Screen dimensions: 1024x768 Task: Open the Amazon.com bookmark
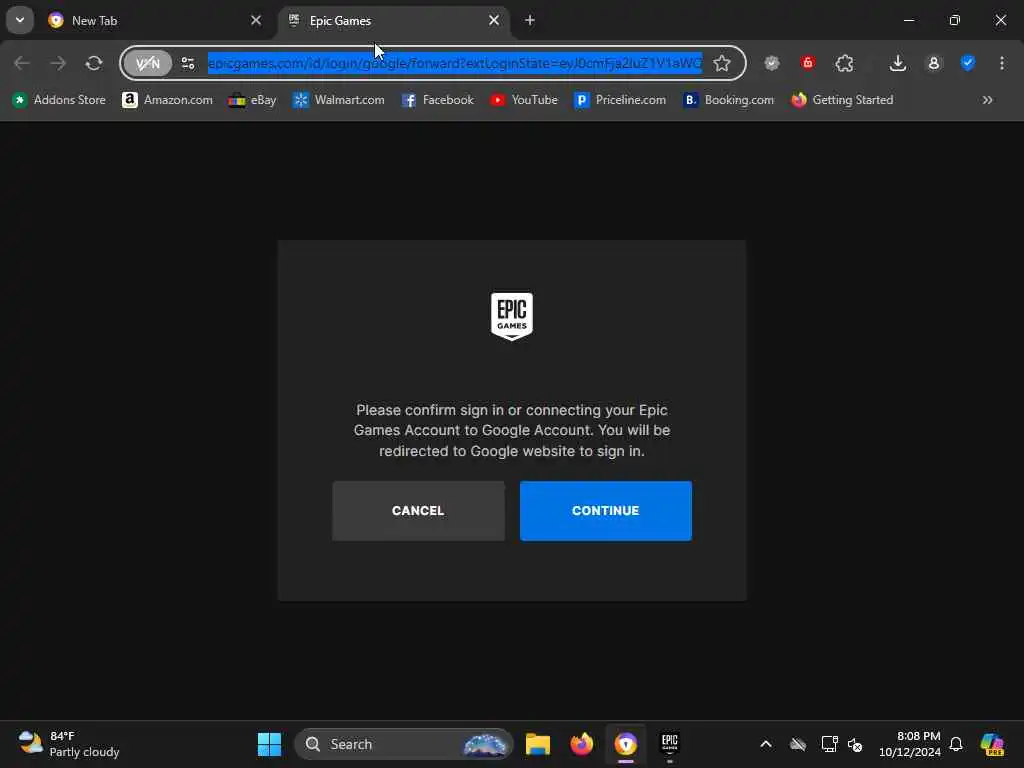pos(168,100)
